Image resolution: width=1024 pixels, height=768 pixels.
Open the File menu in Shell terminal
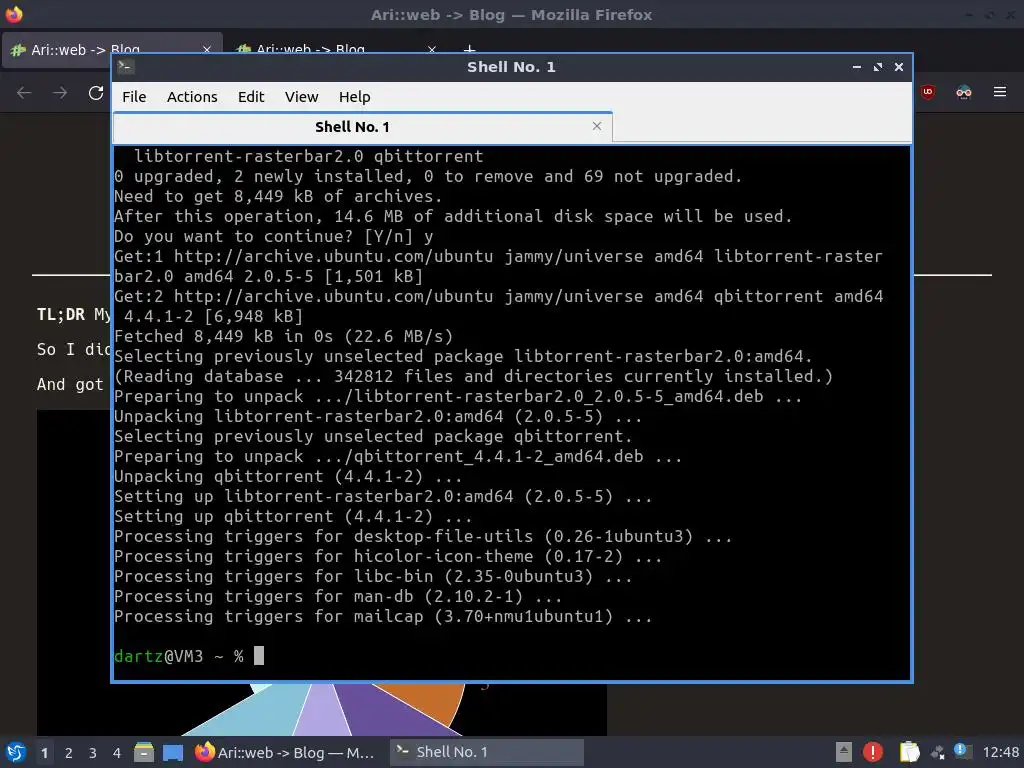[134, 97]
